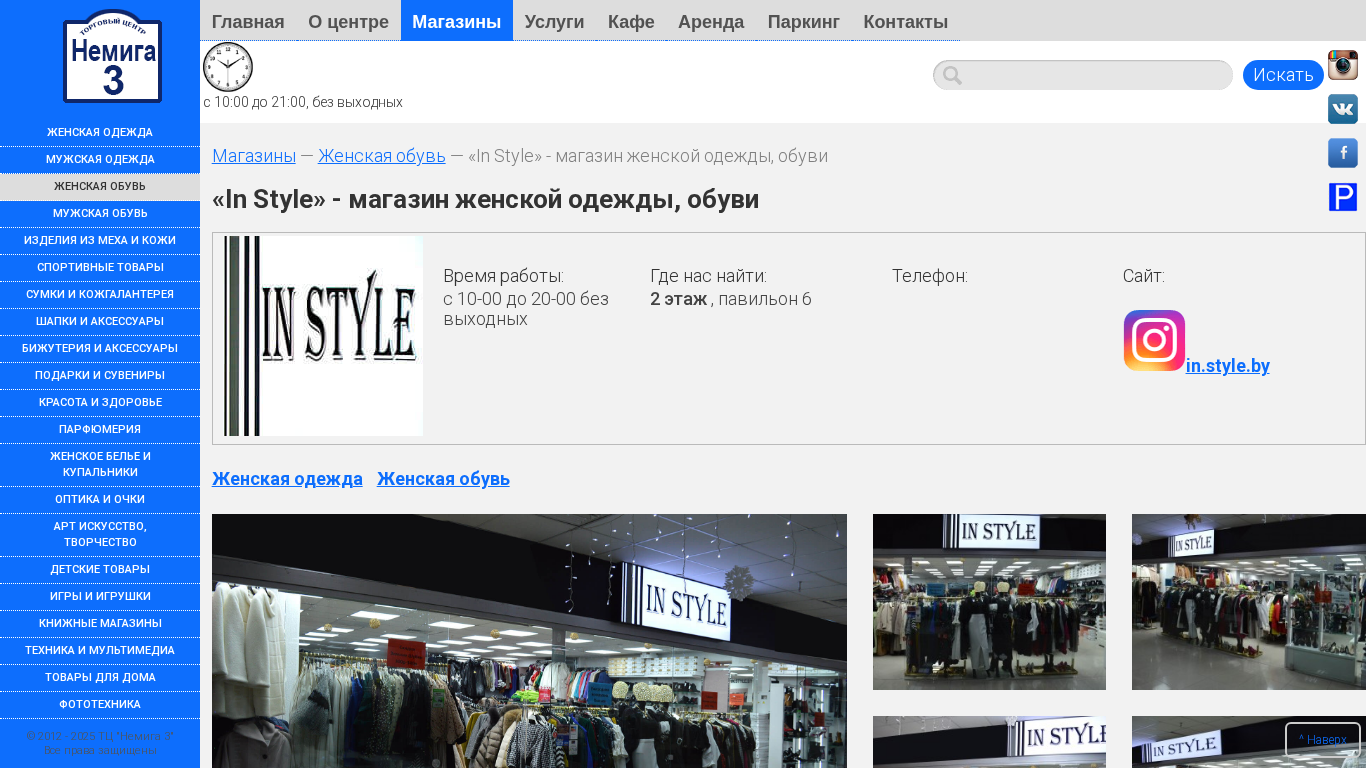Select Сумки и кожгалантерея category

point(100,295)
